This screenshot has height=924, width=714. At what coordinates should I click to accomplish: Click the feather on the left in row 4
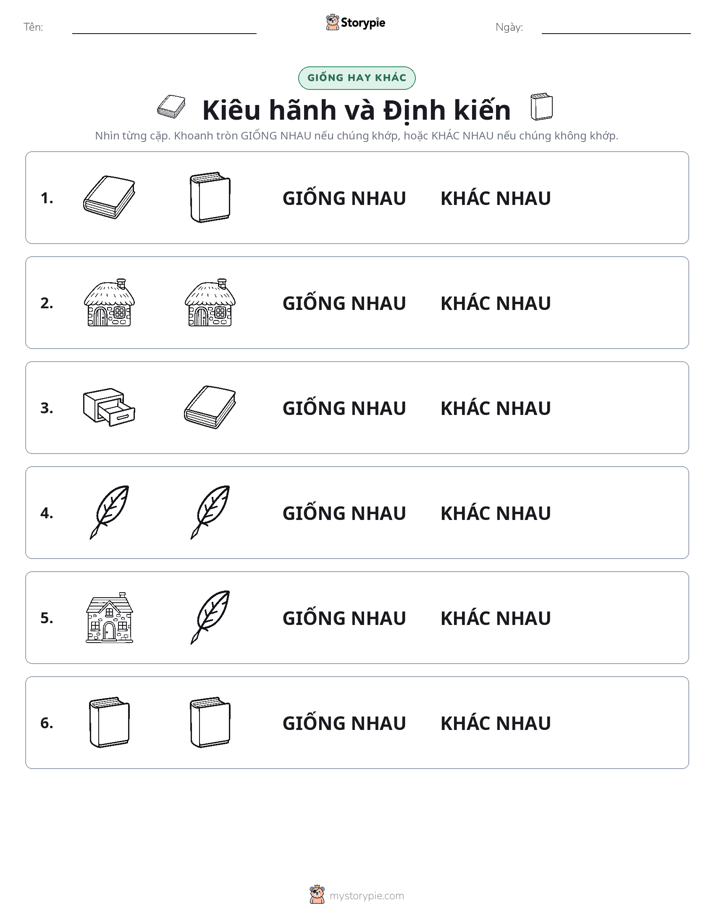coord(109,512)
